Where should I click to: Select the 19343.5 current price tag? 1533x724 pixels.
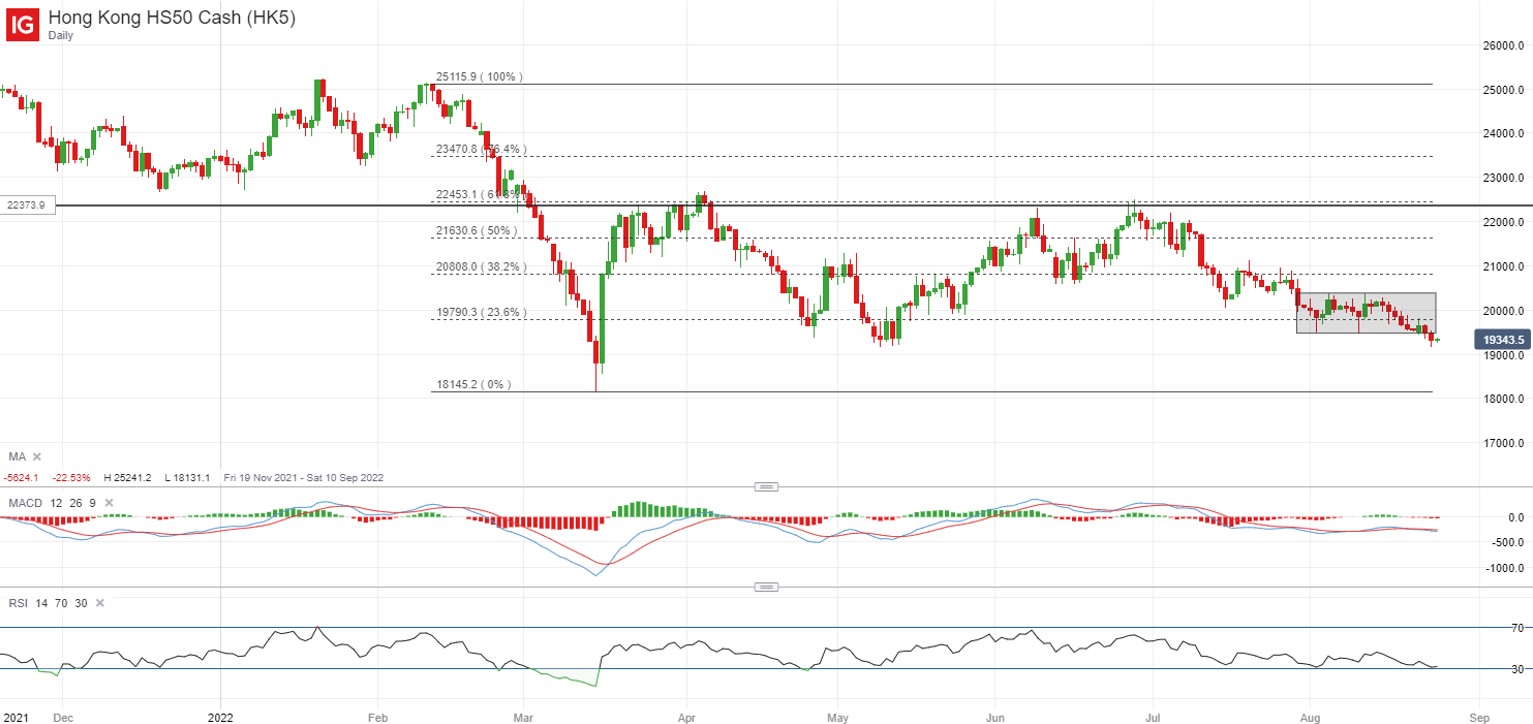click(1503, 340)
